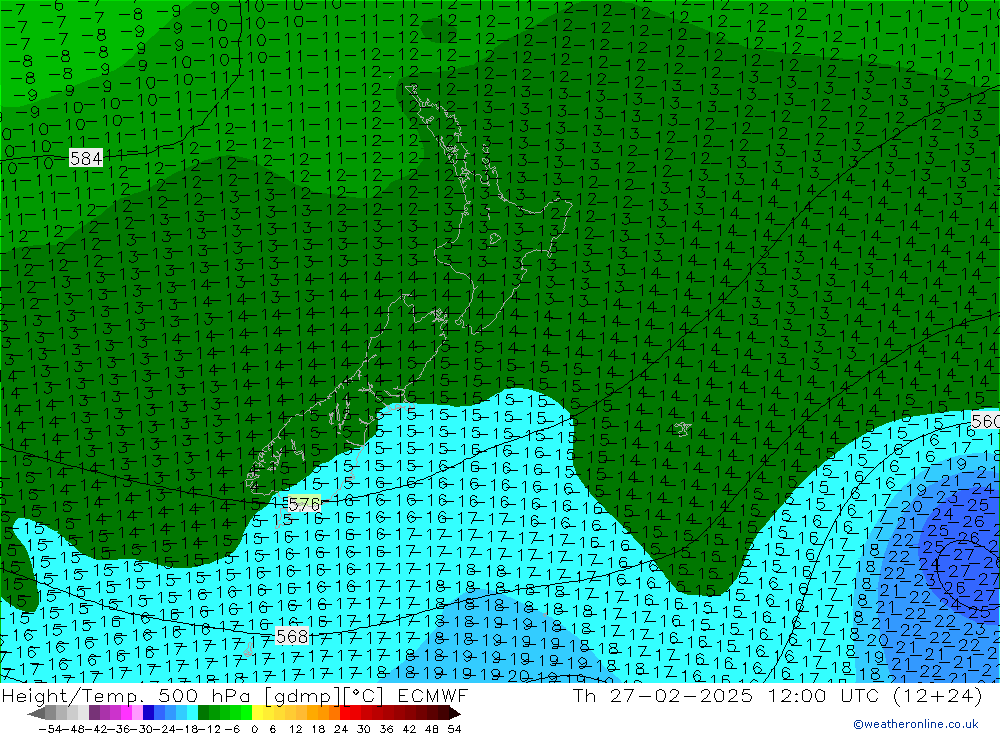
Task: Click the "Th 27-02-2025 12:00 UTC" timestamp
Action: [x=726, y=695]
